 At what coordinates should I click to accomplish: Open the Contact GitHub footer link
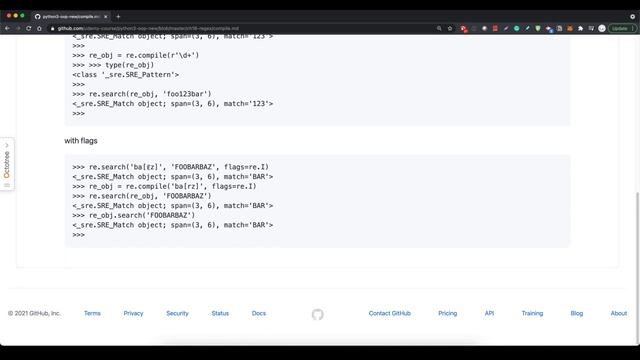(x=390, y=313)
